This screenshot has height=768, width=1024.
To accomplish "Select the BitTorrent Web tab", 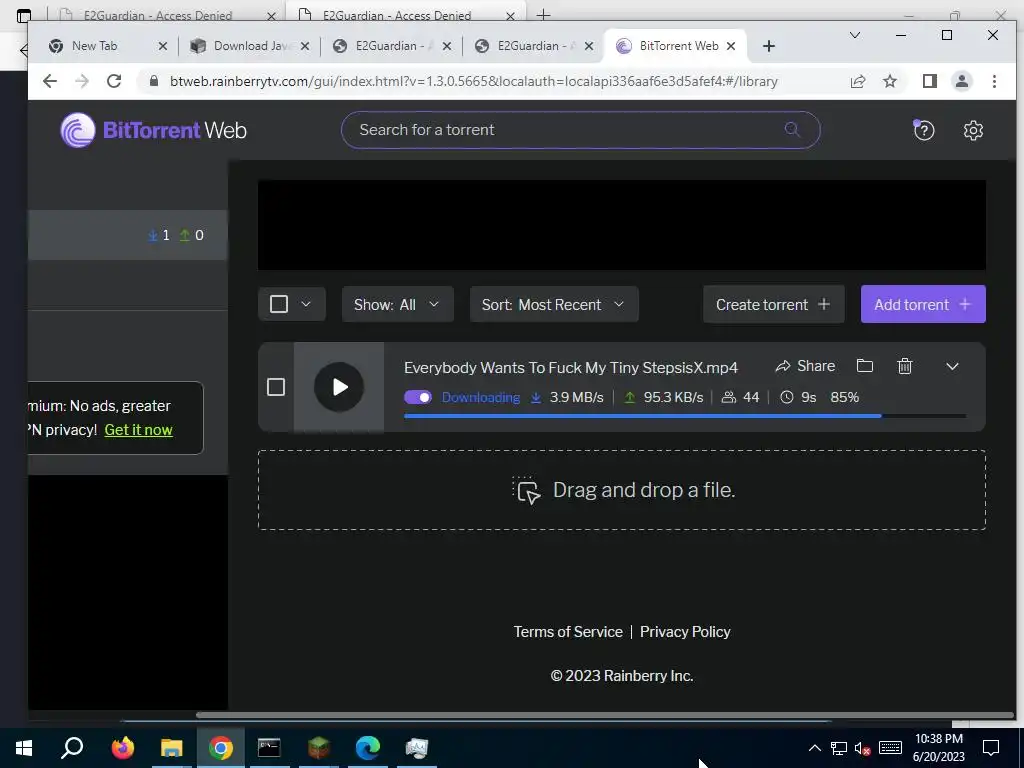I will tap(673, 46).
